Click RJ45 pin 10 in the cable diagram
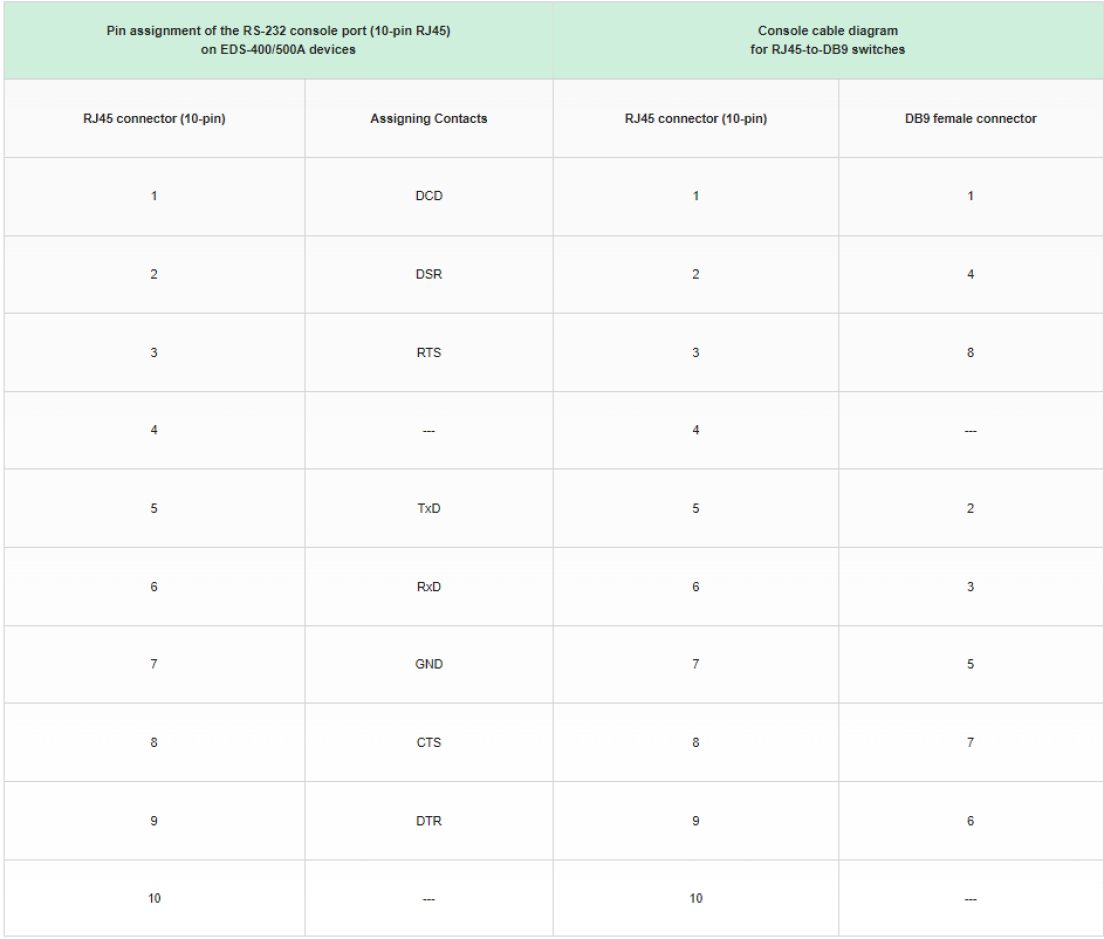The width and height of the screenshot is (1104, 939). point(696,898)
